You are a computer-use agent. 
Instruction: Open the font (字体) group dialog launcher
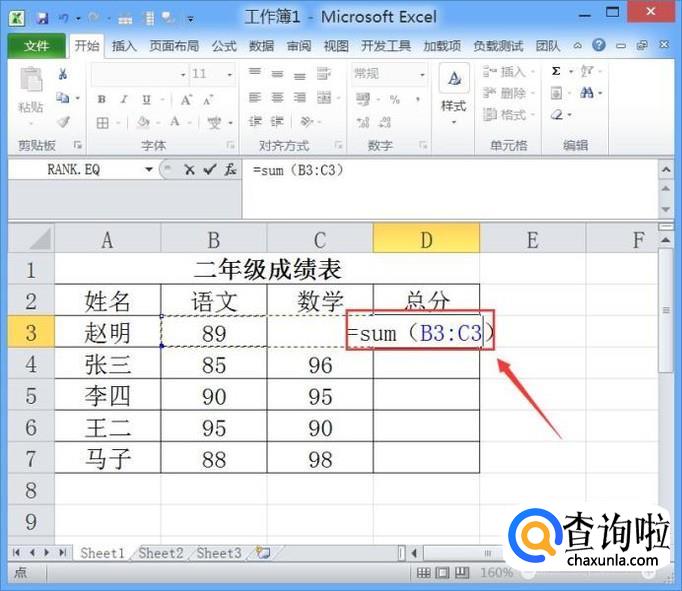tap(231, 145)
